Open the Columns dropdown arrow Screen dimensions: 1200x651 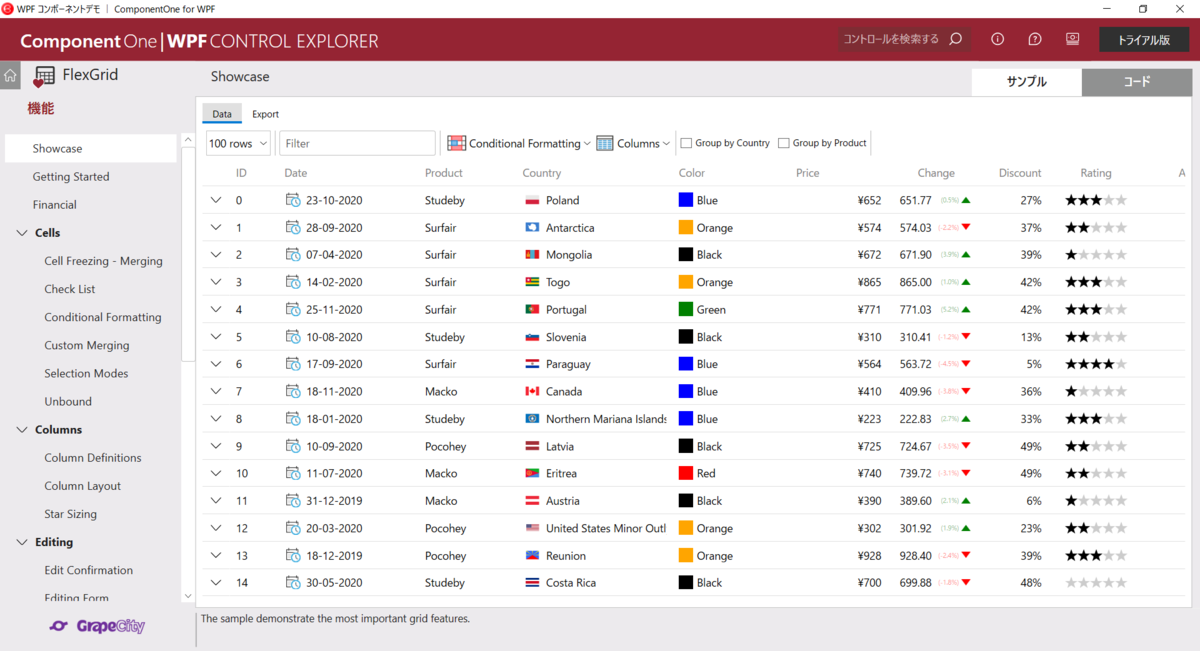(x=666, y=144)
